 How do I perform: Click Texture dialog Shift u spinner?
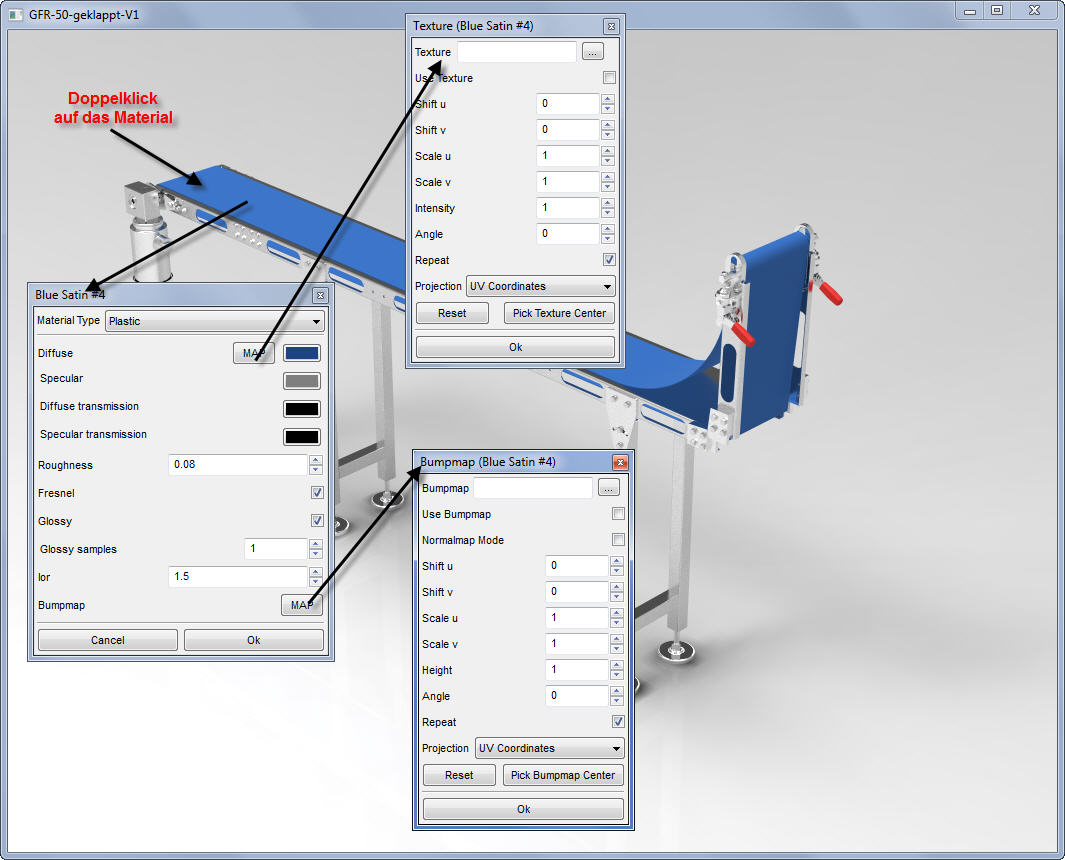tap(608, 104)
